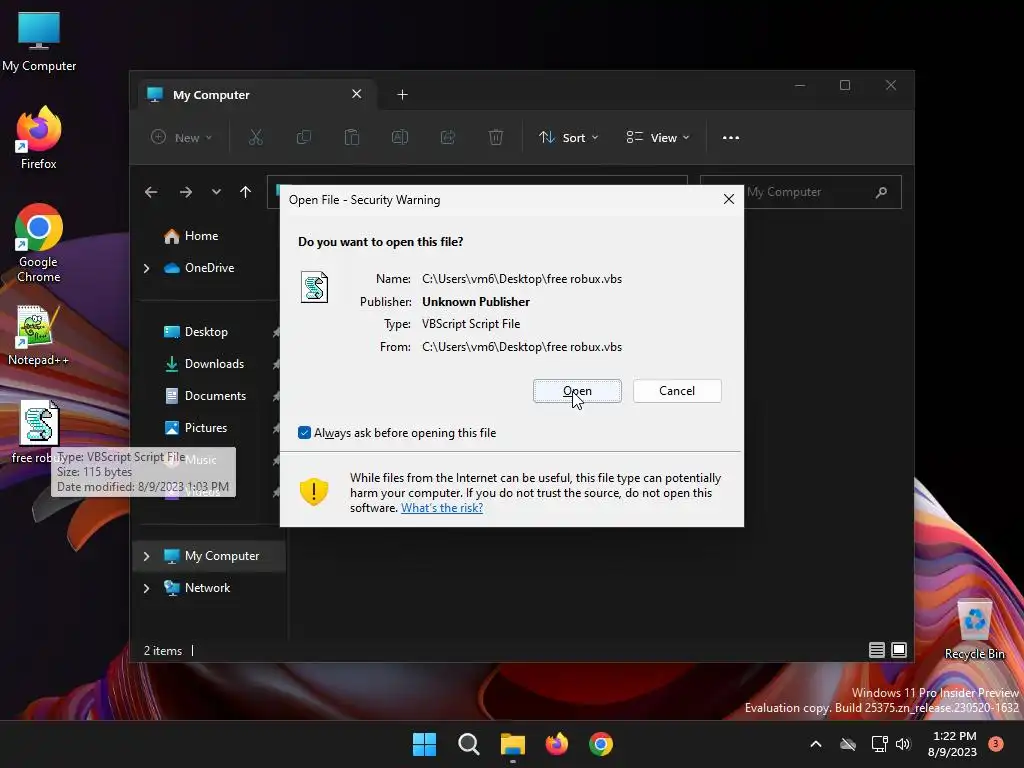Click the VBScript file icon in the dialog
This screenshot has width=1024, height=768.
pyautogui.click(x=314, y=287)
